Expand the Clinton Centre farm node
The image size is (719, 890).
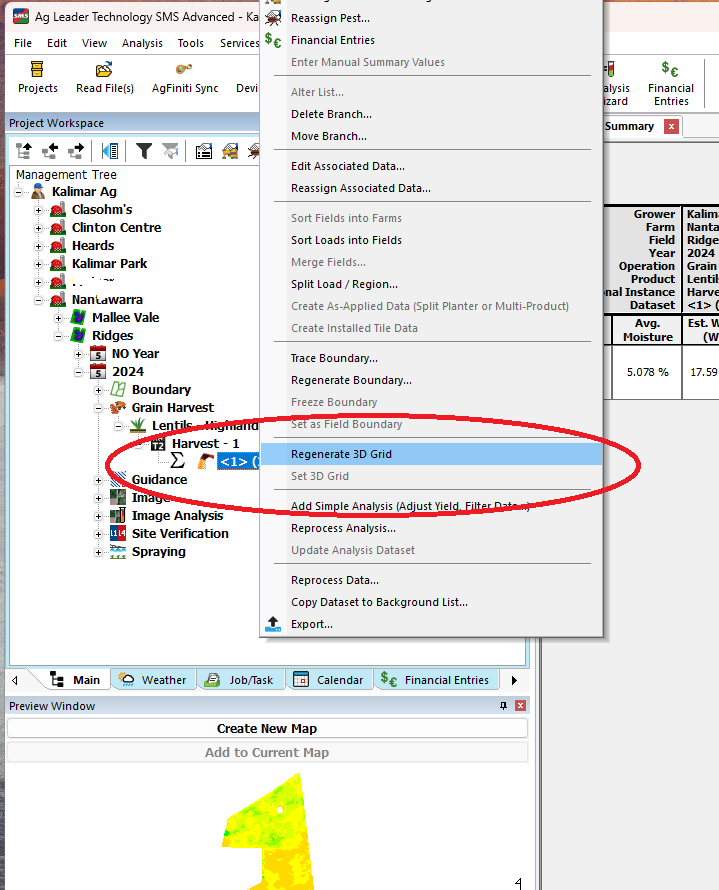[39, 228]
